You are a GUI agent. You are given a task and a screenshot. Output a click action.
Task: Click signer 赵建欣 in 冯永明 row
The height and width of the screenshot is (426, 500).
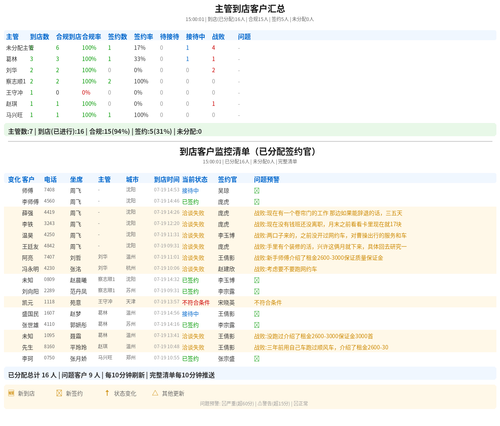(x=226, y=269)
